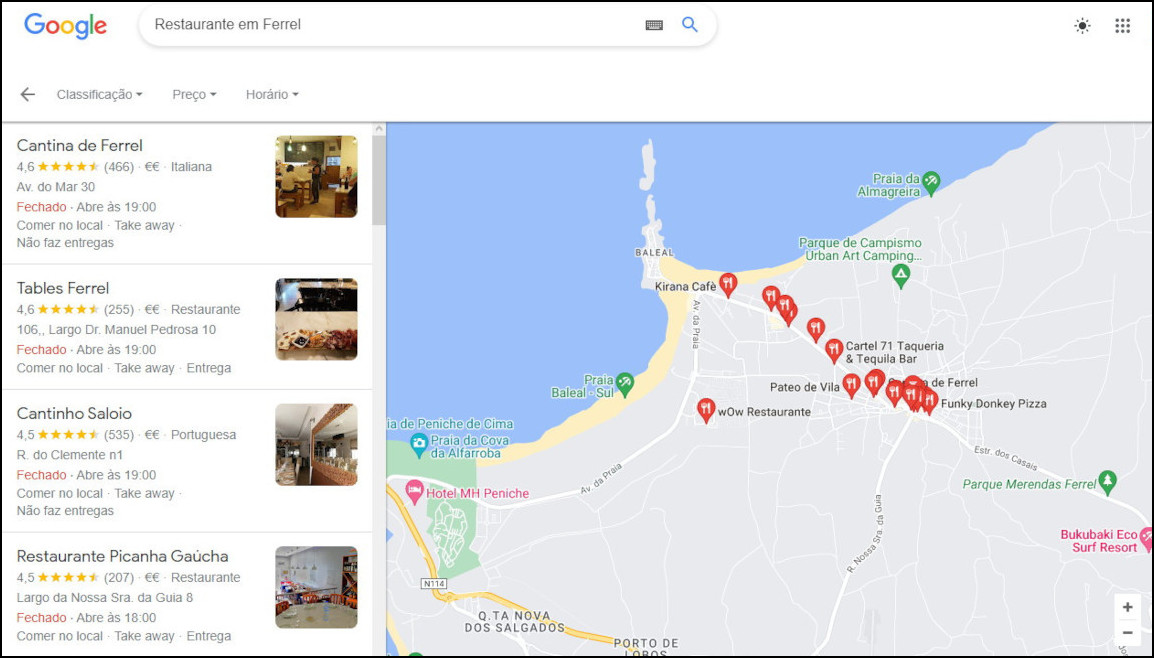Click the Google logo

66,26
